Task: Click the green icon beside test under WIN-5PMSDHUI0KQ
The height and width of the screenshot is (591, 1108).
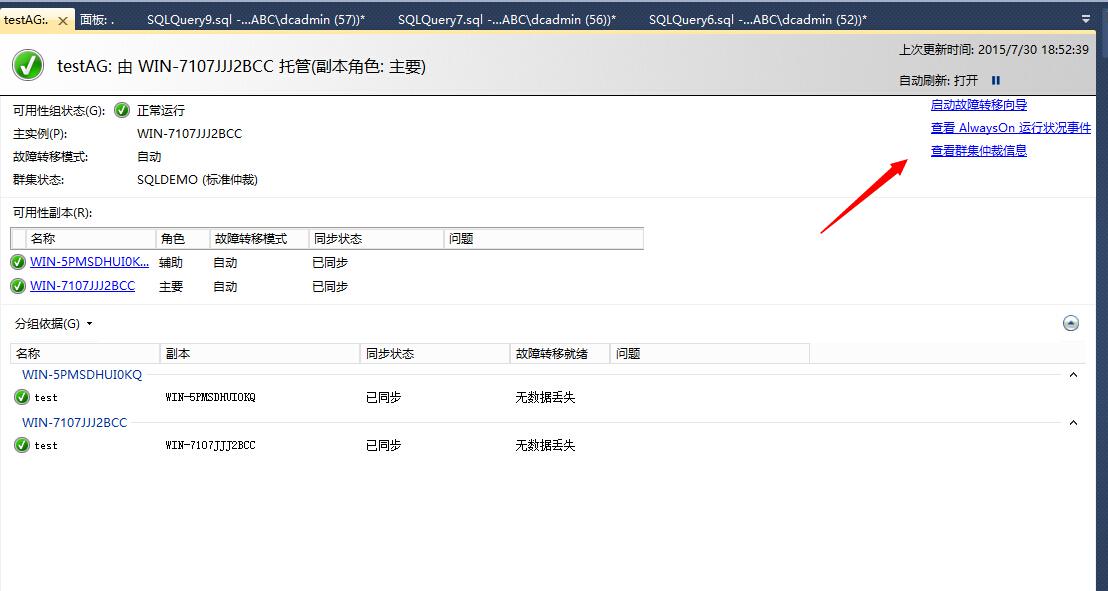Action: pyautogui.click(x=22, y=397)
